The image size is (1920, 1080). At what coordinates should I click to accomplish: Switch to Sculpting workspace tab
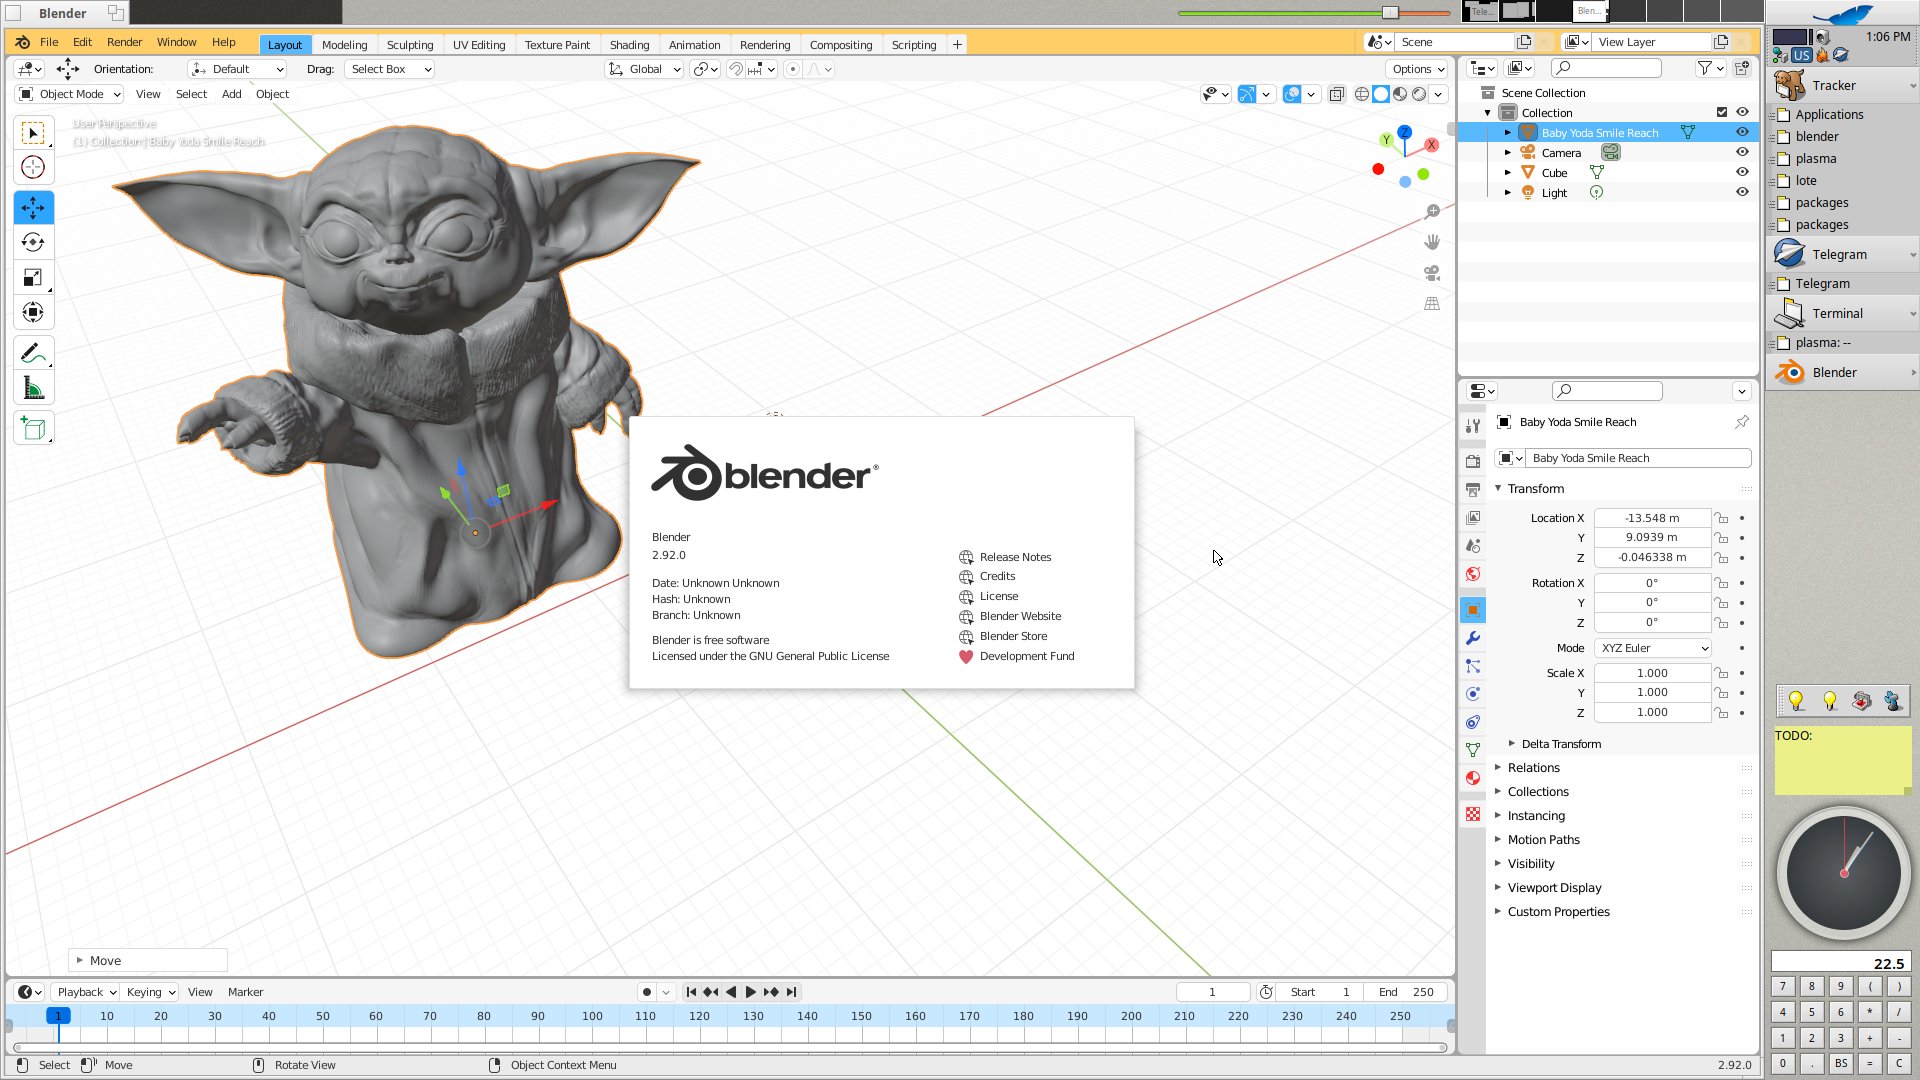coord(410,45)
